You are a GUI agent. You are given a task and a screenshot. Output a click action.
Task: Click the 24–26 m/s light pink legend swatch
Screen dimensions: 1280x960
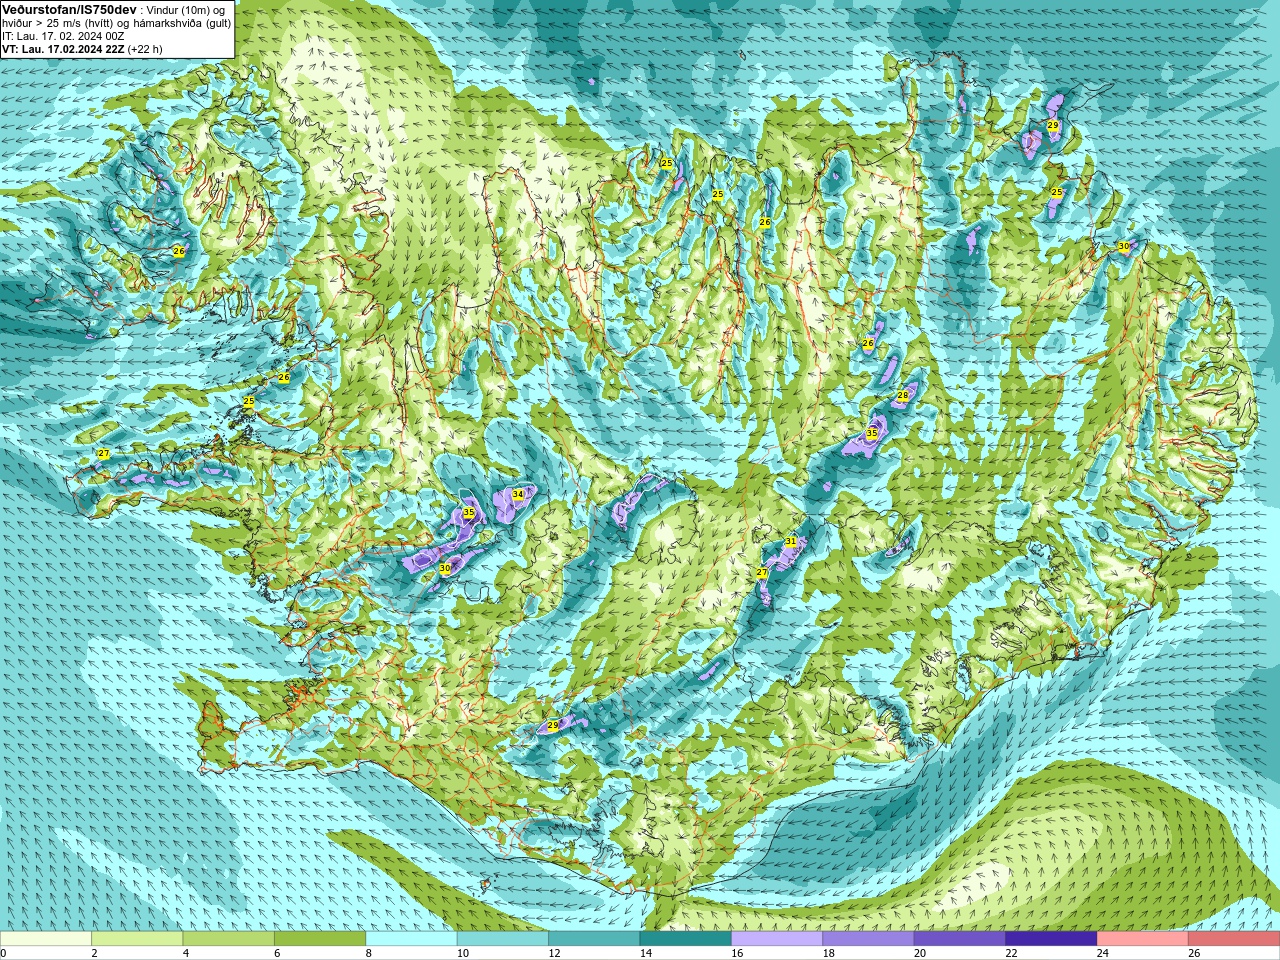pos(1143,939)
